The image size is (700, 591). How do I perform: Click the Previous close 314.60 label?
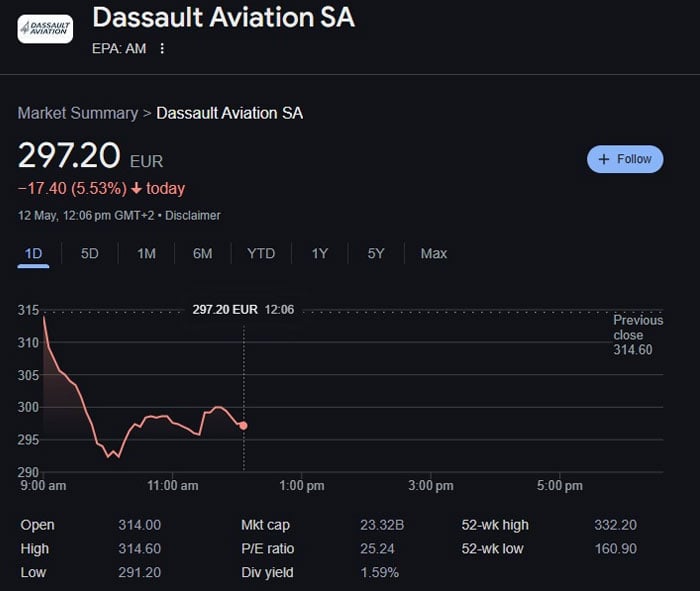(638, 335)
